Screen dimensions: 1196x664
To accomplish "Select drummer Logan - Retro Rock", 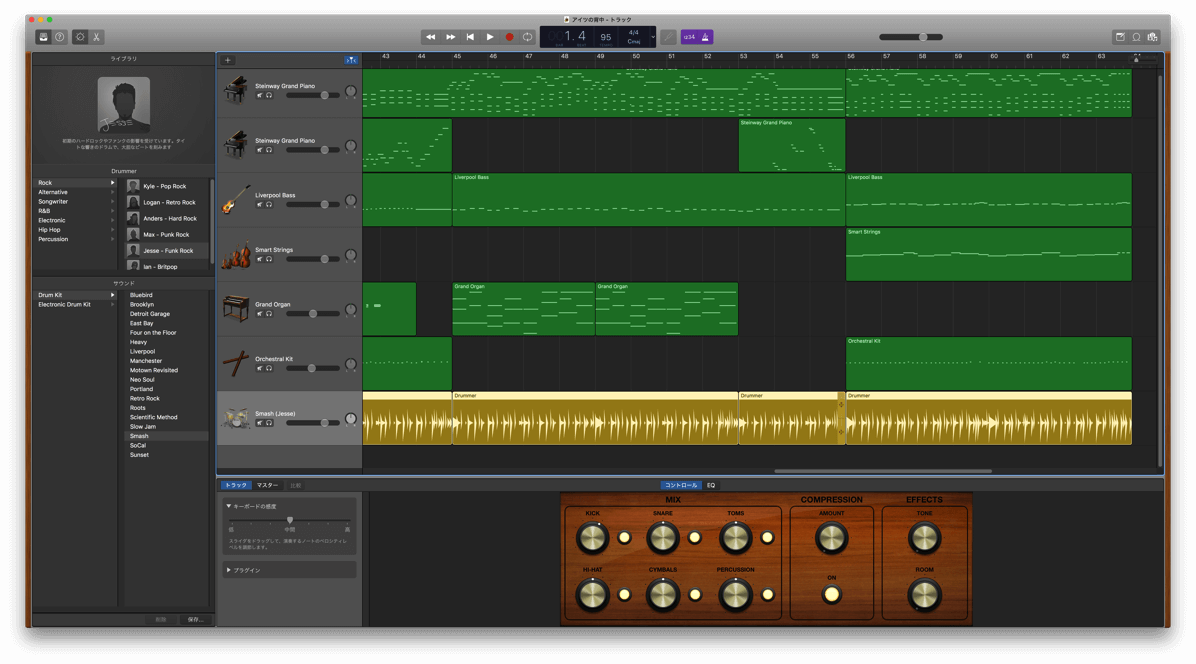I will (166, 202).
